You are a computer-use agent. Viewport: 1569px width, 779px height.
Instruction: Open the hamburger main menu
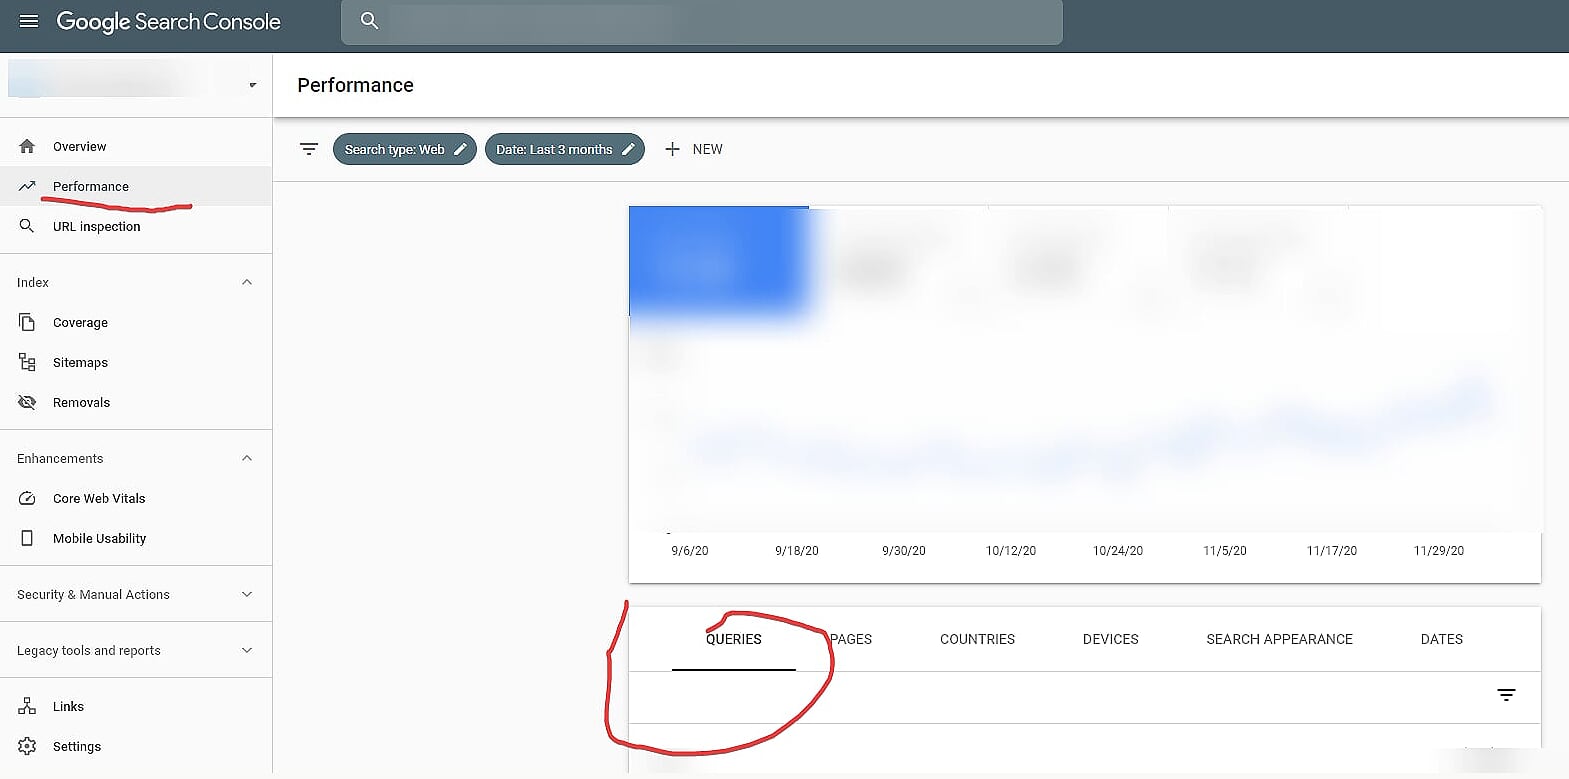(x=29, y=21)
